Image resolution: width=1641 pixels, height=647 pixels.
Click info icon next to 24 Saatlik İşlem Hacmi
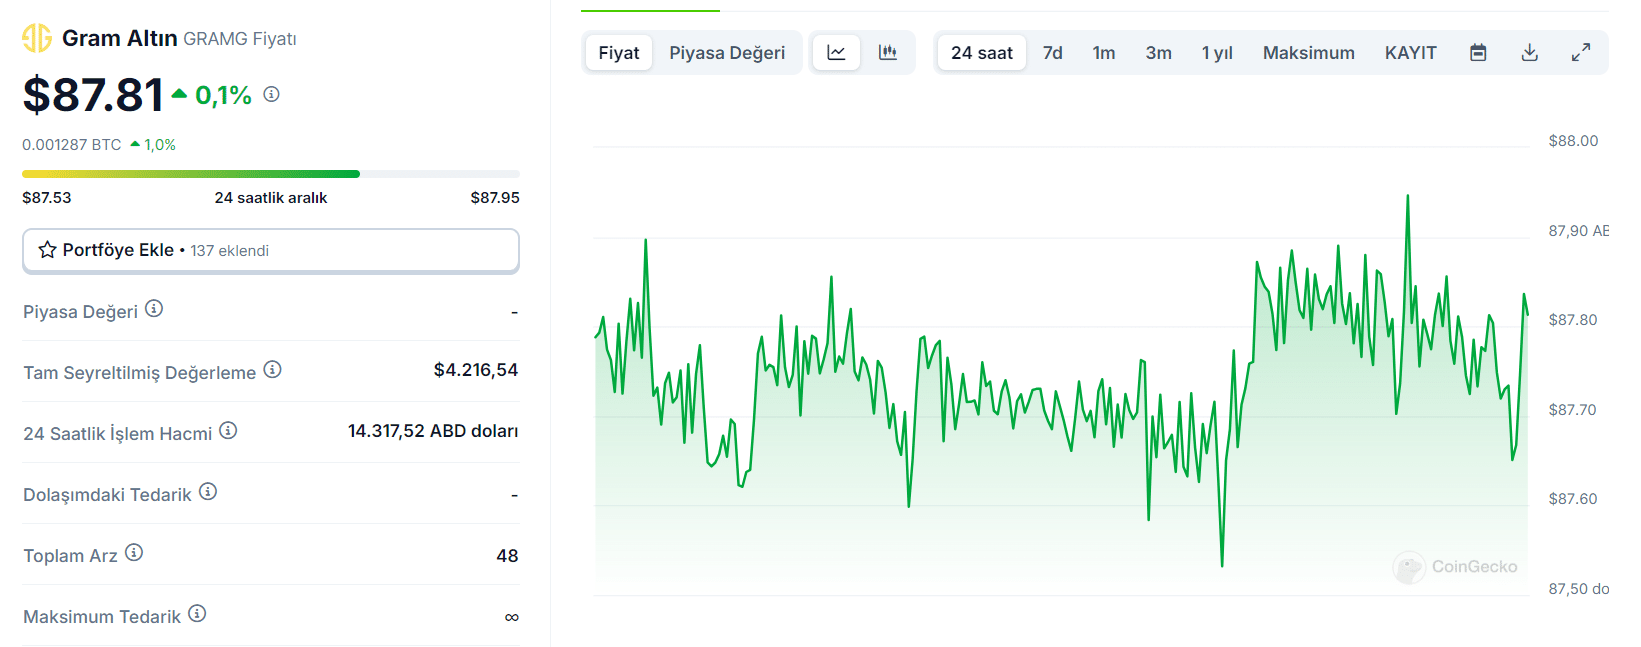[228, 431]
